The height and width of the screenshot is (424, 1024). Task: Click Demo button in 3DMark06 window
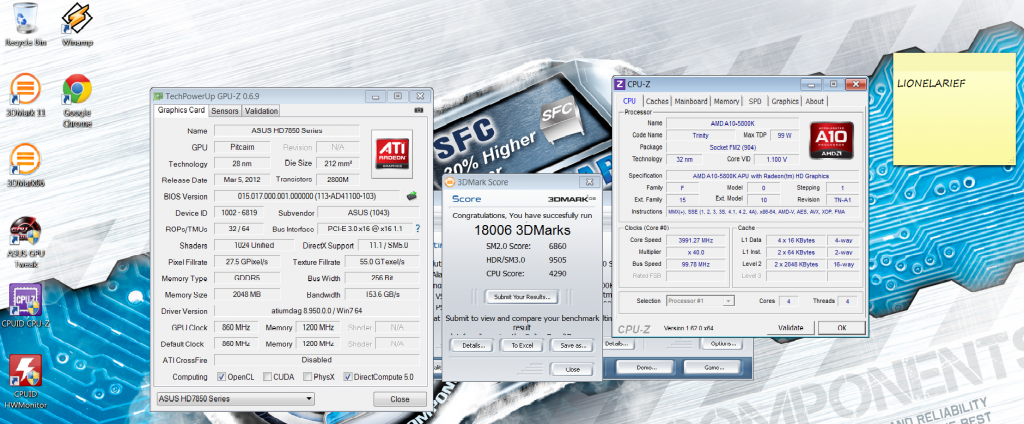coord(645,367)
